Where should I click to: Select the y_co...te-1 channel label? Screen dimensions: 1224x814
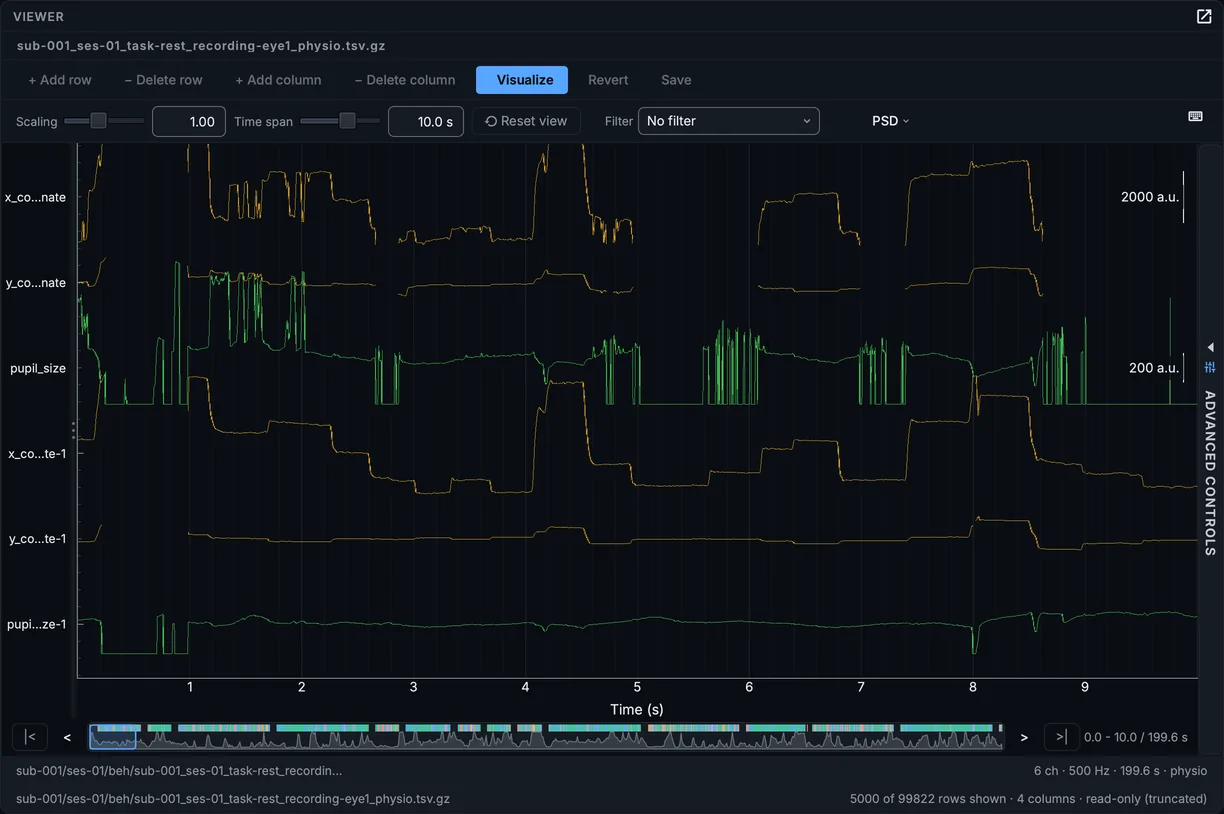point(37,539)
